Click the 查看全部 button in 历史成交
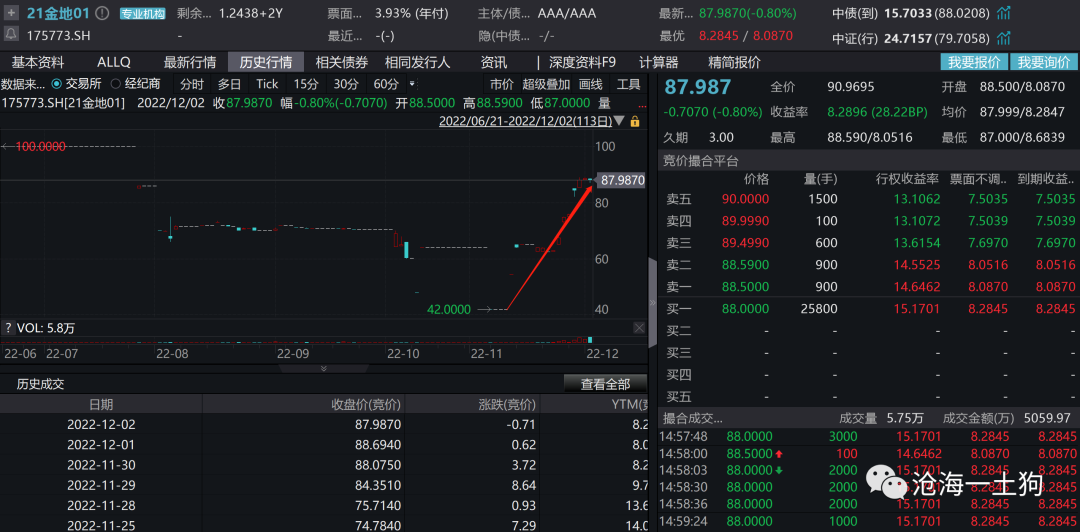This screenshot has height=532, width=1080. pyautogui.click(x=605, y=384)
